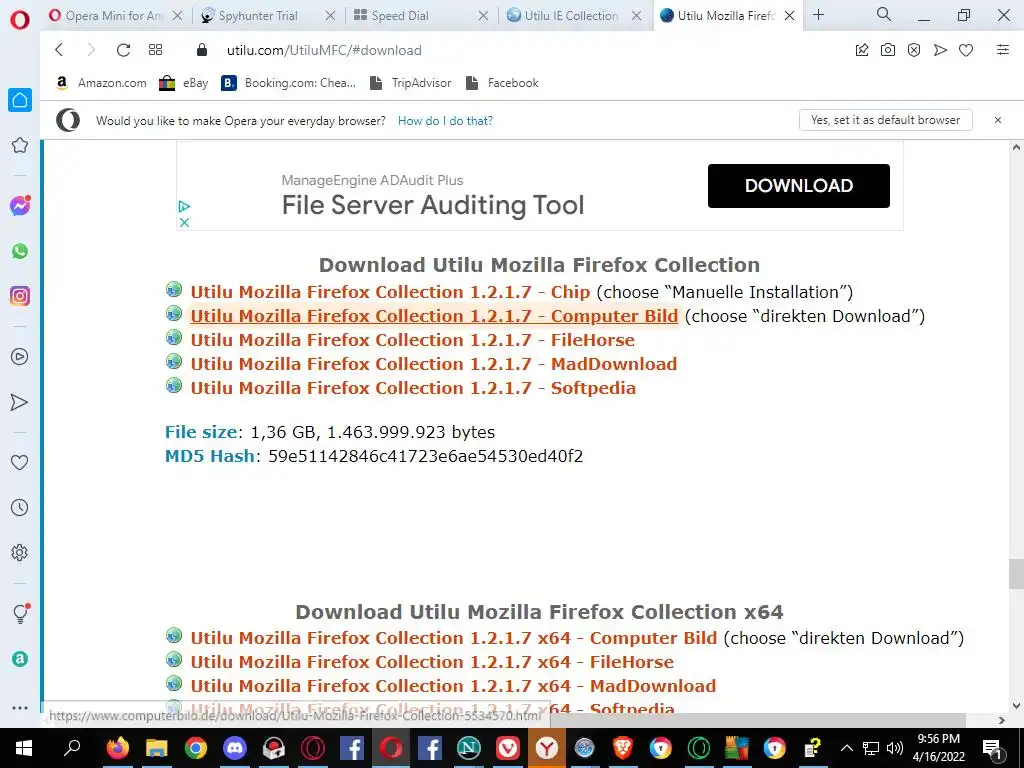Open the volume control in system tray

895,748
